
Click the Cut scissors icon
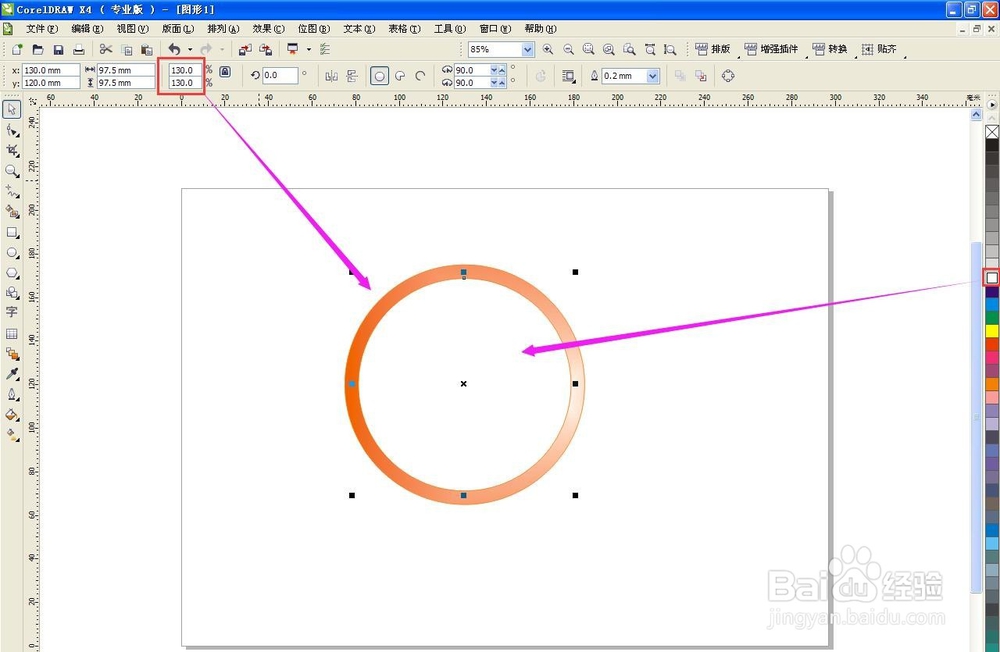point(106,49)
